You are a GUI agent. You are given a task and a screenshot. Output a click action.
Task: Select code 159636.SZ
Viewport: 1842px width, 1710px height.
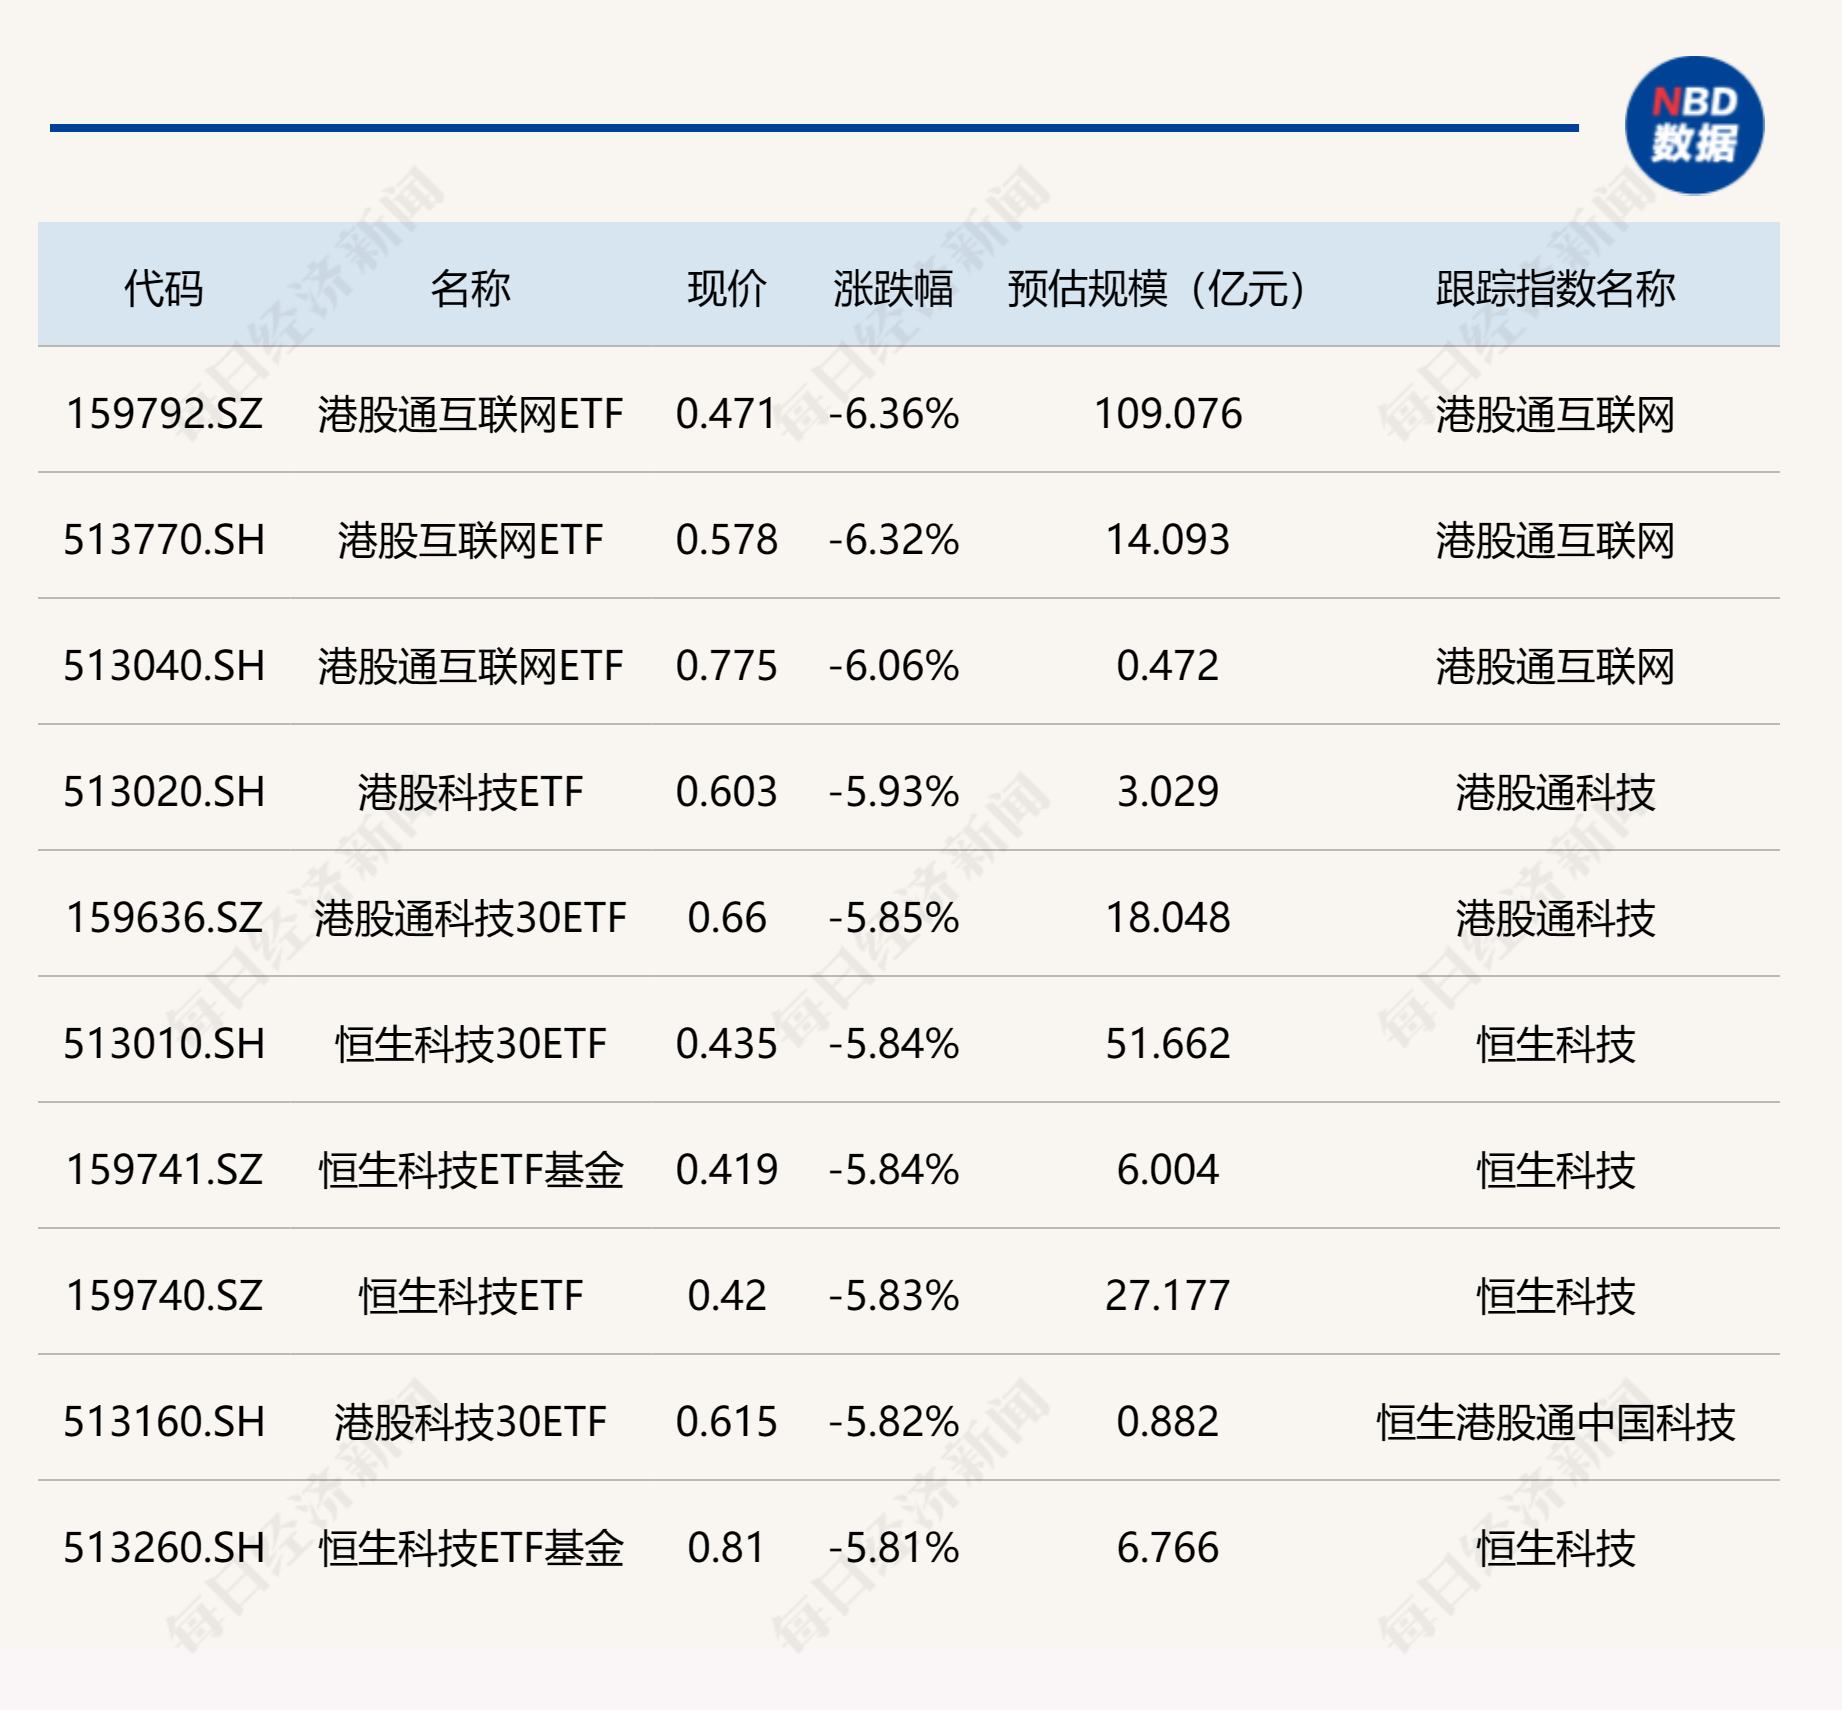[x=164, y=918]
